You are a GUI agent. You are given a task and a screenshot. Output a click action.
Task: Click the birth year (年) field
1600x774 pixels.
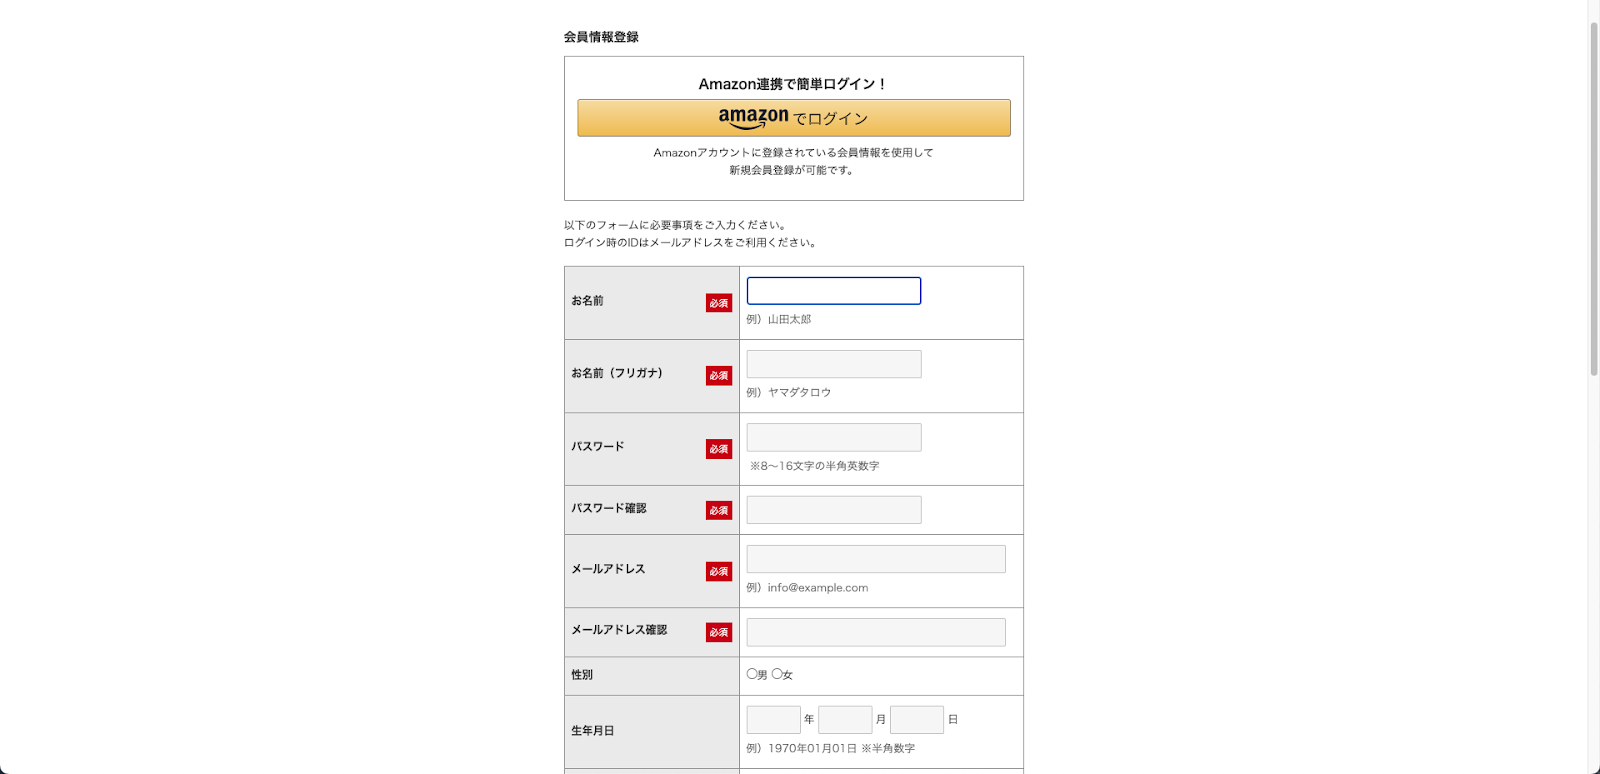(x=774, y=720)
